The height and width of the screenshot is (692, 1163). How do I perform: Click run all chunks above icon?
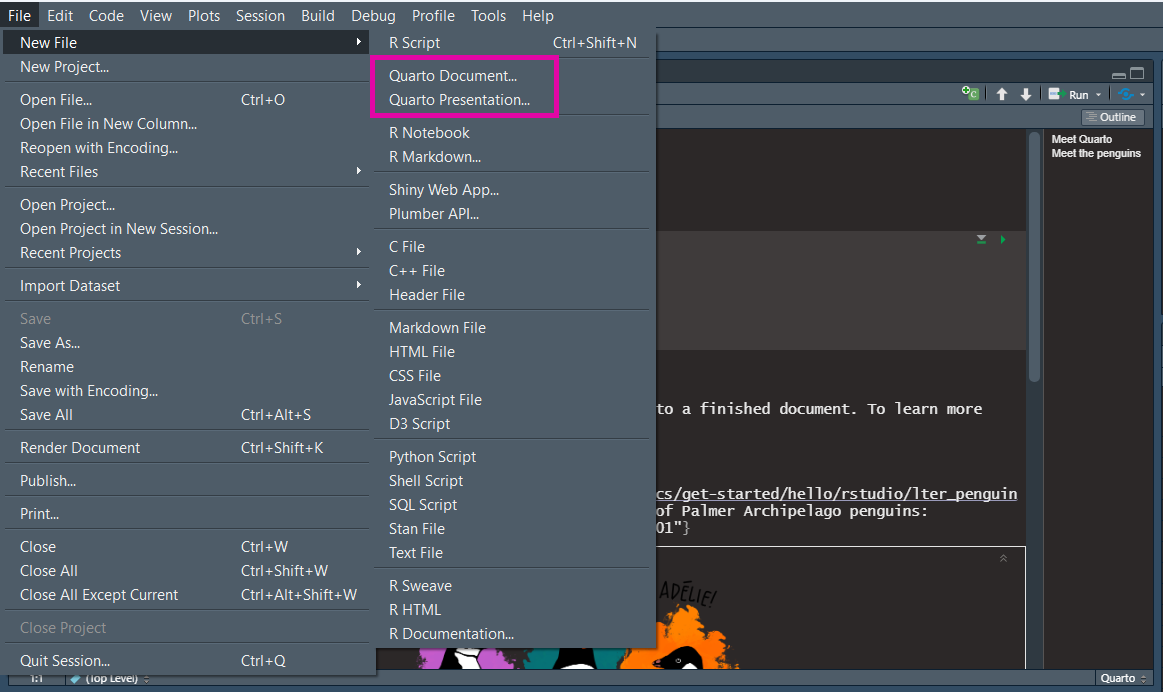tap(982, 239)
